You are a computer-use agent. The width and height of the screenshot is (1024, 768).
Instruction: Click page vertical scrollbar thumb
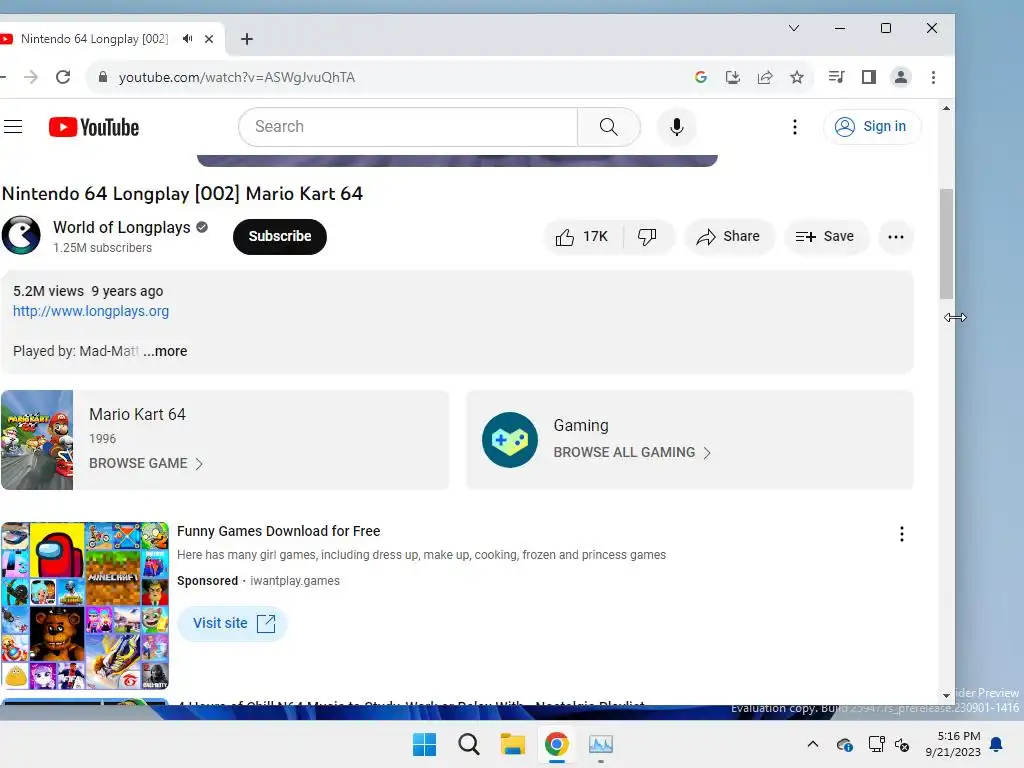click(946, 244)
